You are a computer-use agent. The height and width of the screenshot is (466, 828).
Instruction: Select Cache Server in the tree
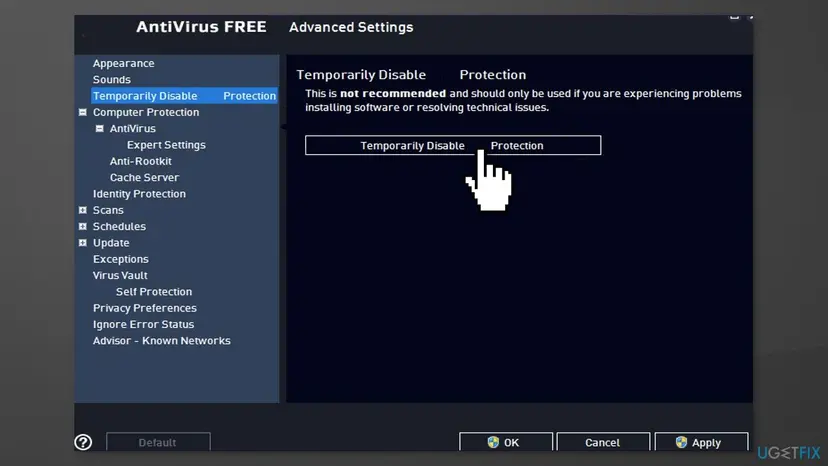click(144, 178)
